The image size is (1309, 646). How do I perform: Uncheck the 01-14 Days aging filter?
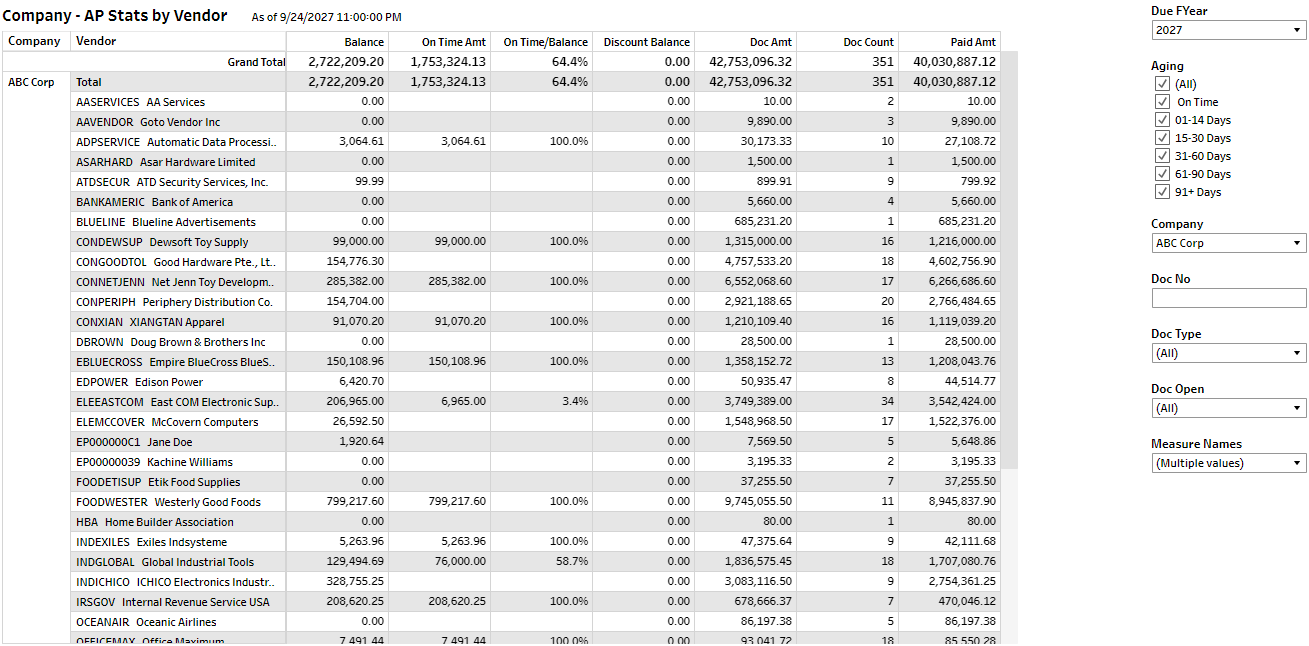point(1162,120)
